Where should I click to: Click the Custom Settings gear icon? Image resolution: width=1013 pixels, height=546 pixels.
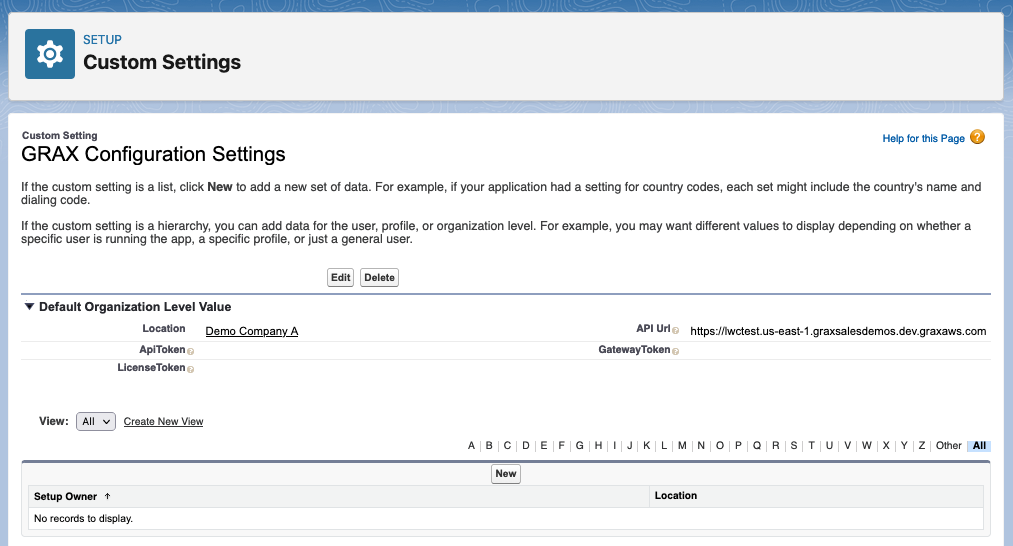click(x=50, y=54)
